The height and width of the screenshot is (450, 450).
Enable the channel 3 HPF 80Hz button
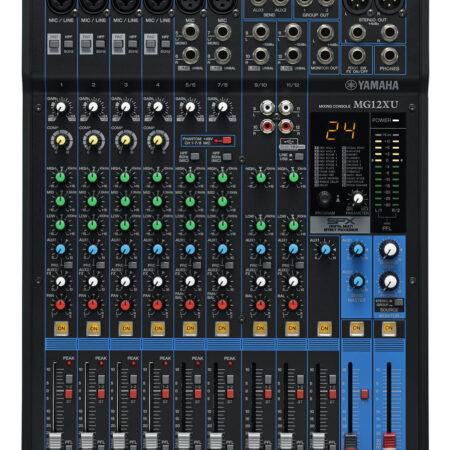tap(133, 44)
